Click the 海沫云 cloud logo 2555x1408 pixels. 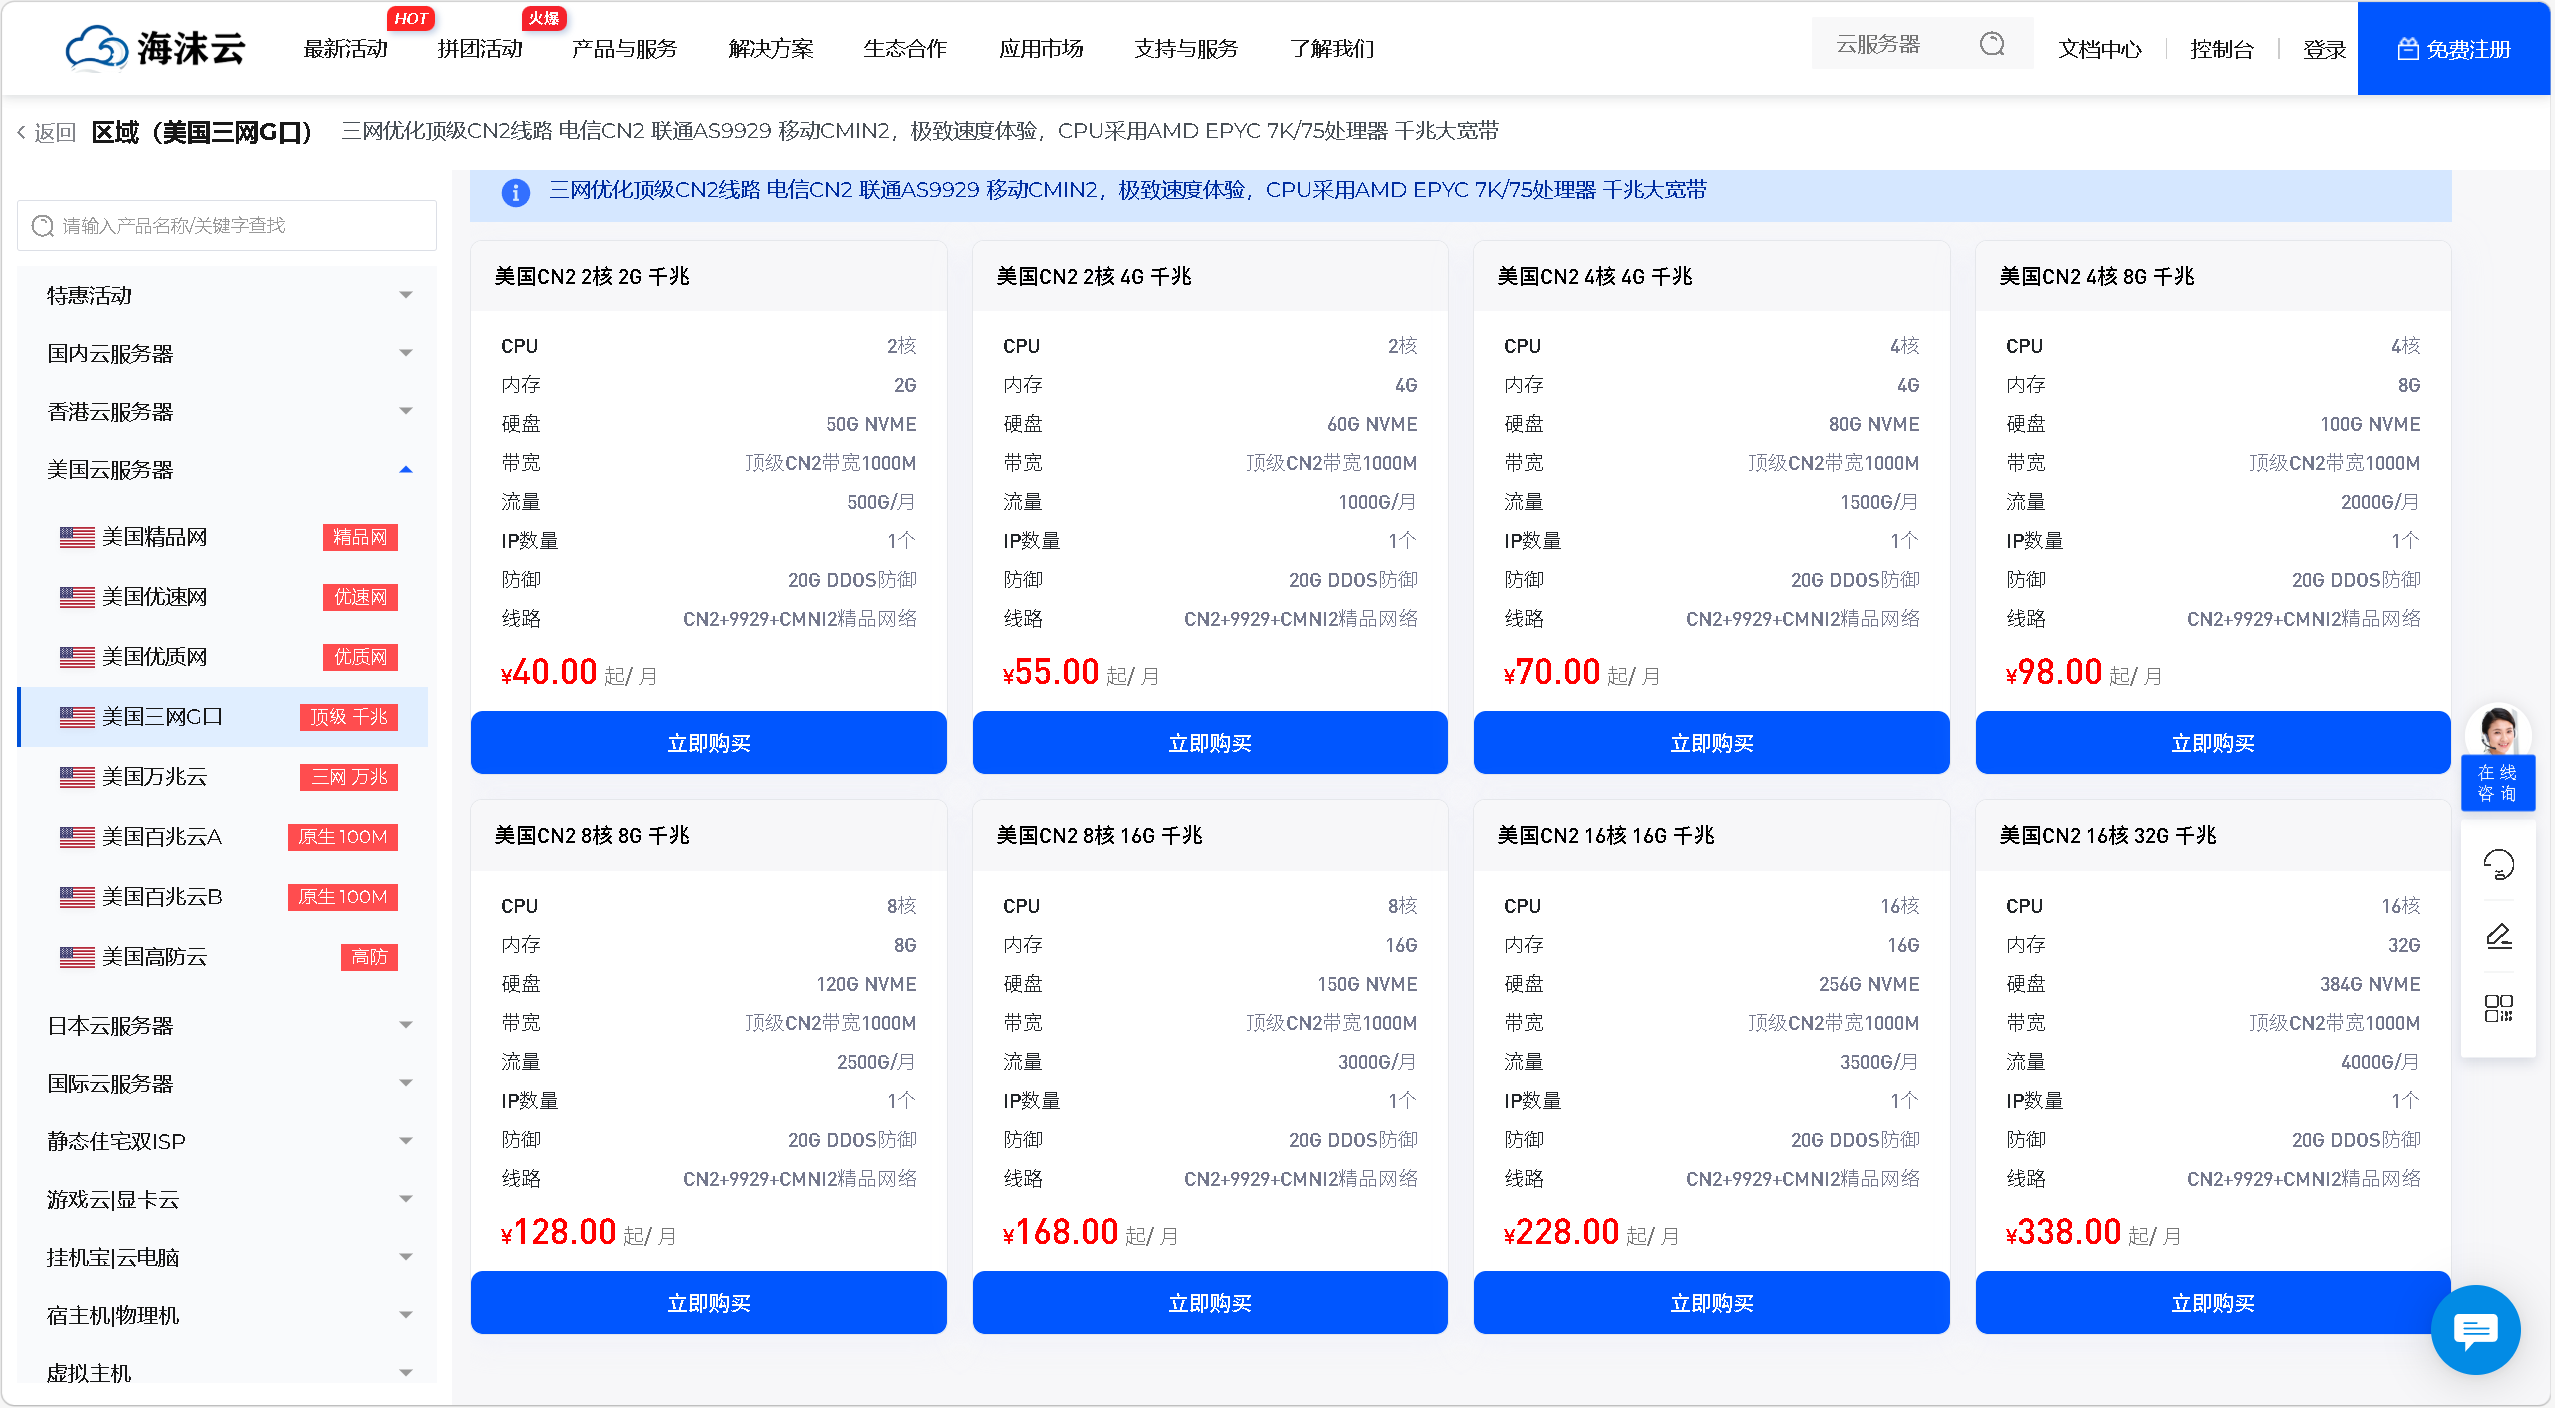155,48
